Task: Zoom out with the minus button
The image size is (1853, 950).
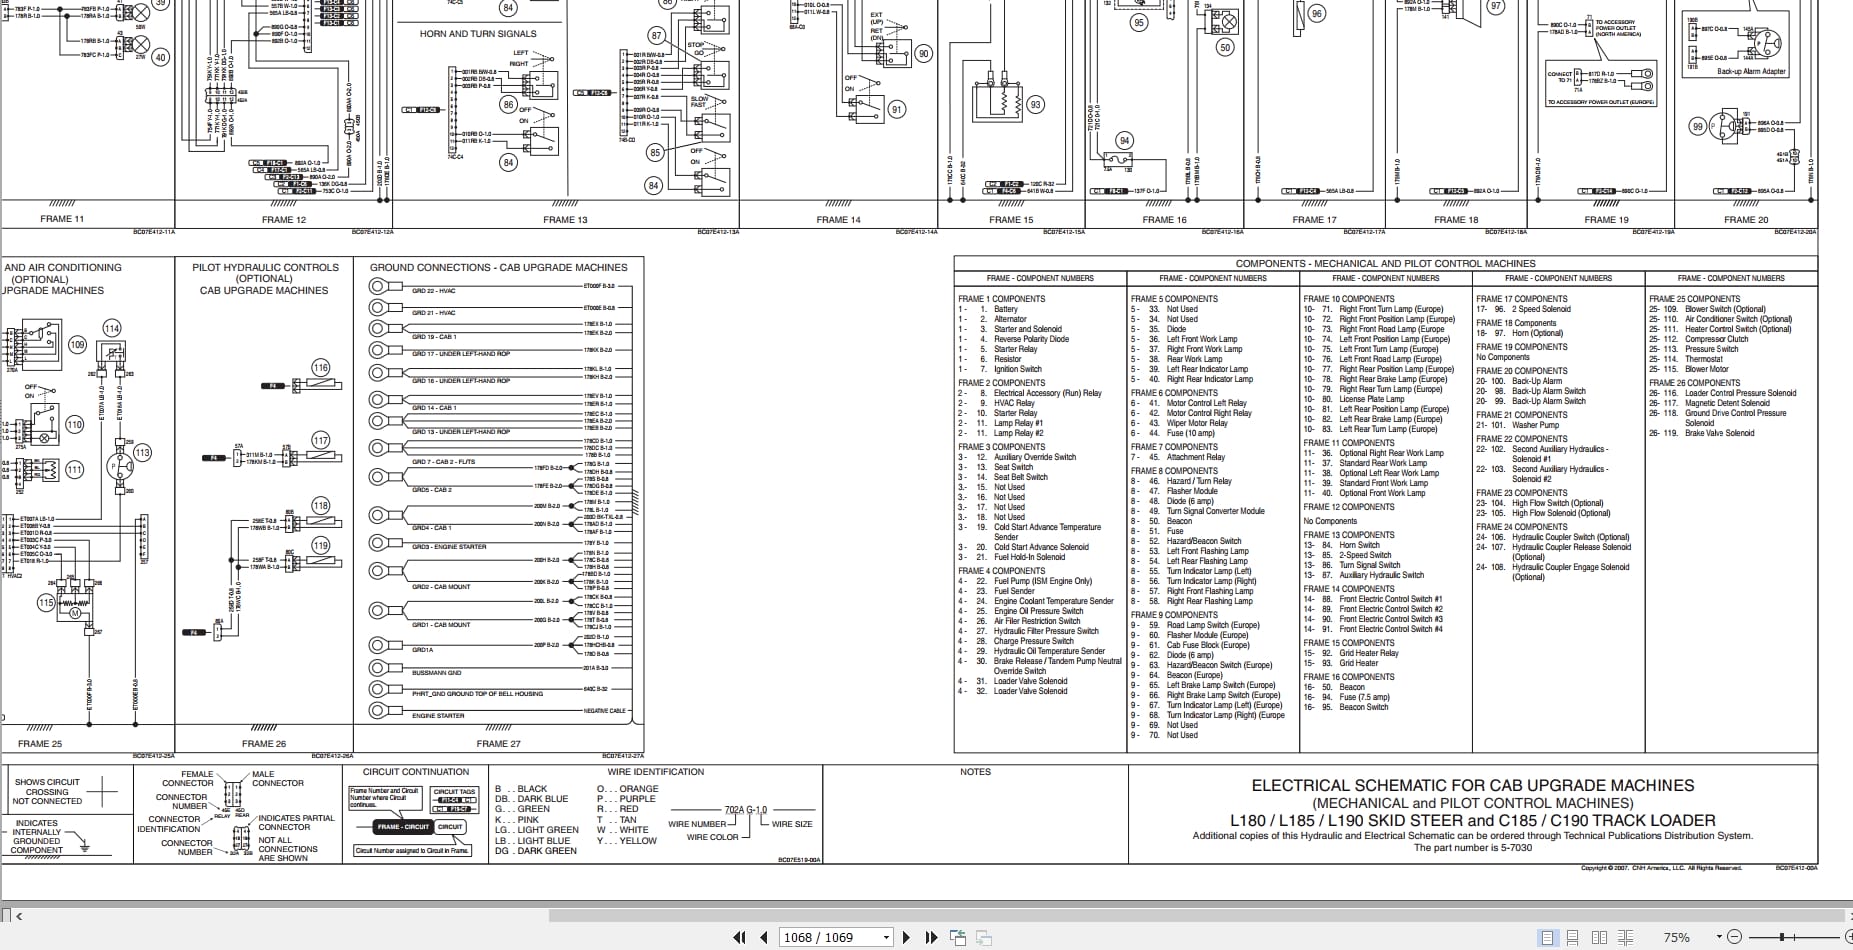Action: pyautogui.click(x=1735, y=937)
